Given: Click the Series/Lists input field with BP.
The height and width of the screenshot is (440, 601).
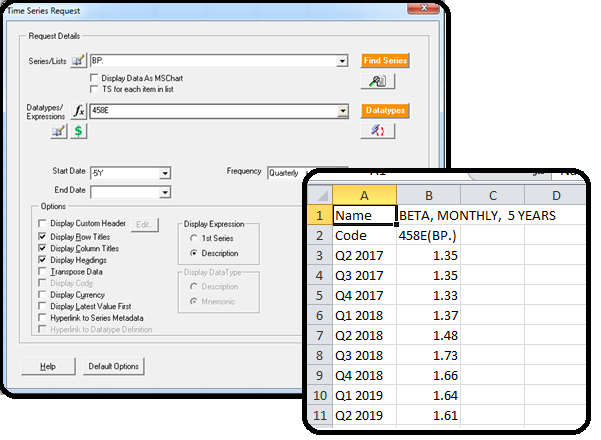Looking at the screenshot, I should 212,61.
